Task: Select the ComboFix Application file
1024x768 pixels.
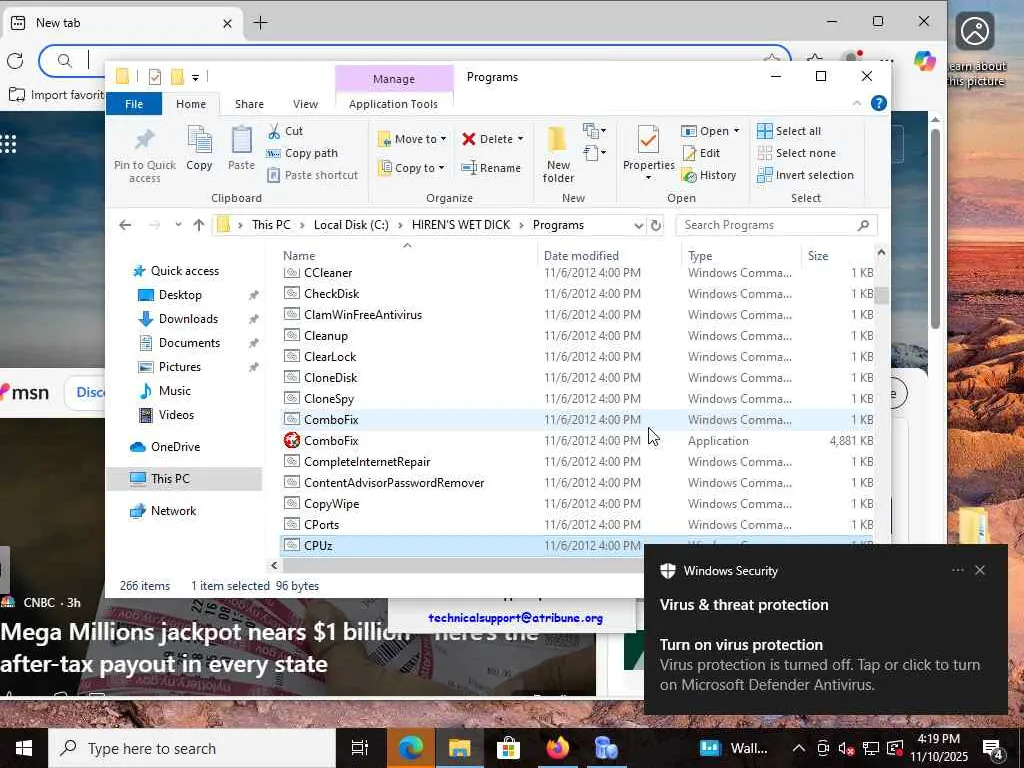Action: [x=578, y=441]
